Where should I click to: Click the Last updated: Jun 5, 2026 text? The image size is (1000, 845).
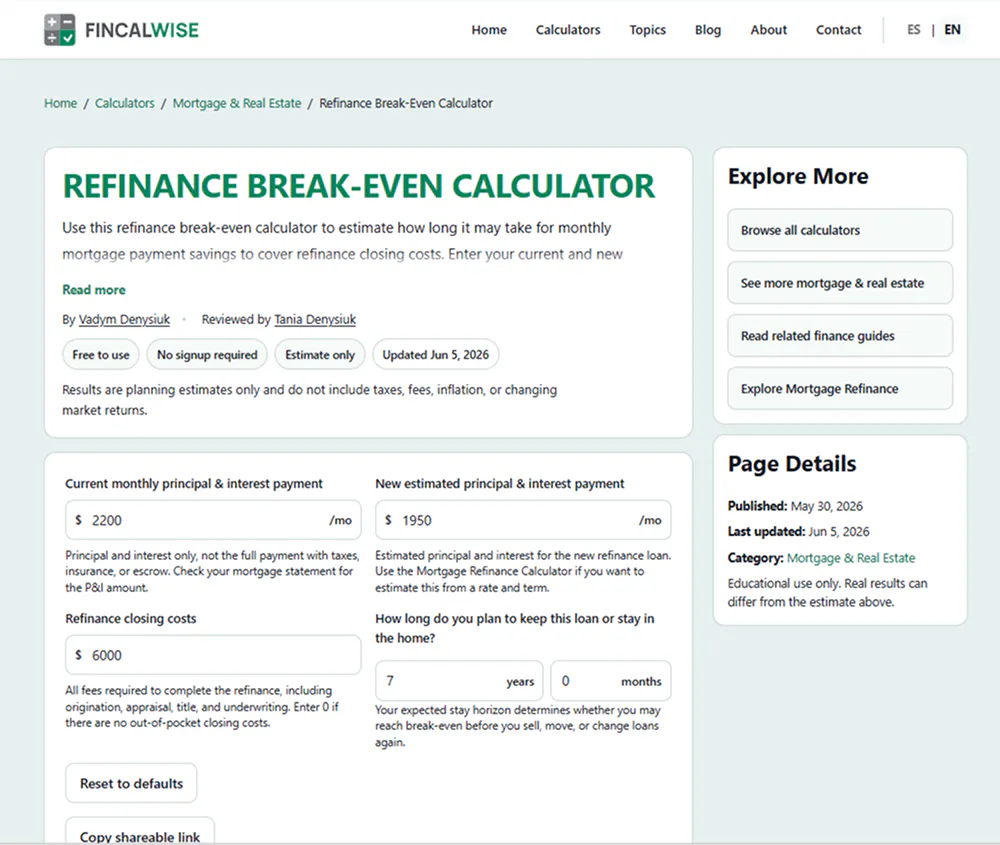click(798, 532)
